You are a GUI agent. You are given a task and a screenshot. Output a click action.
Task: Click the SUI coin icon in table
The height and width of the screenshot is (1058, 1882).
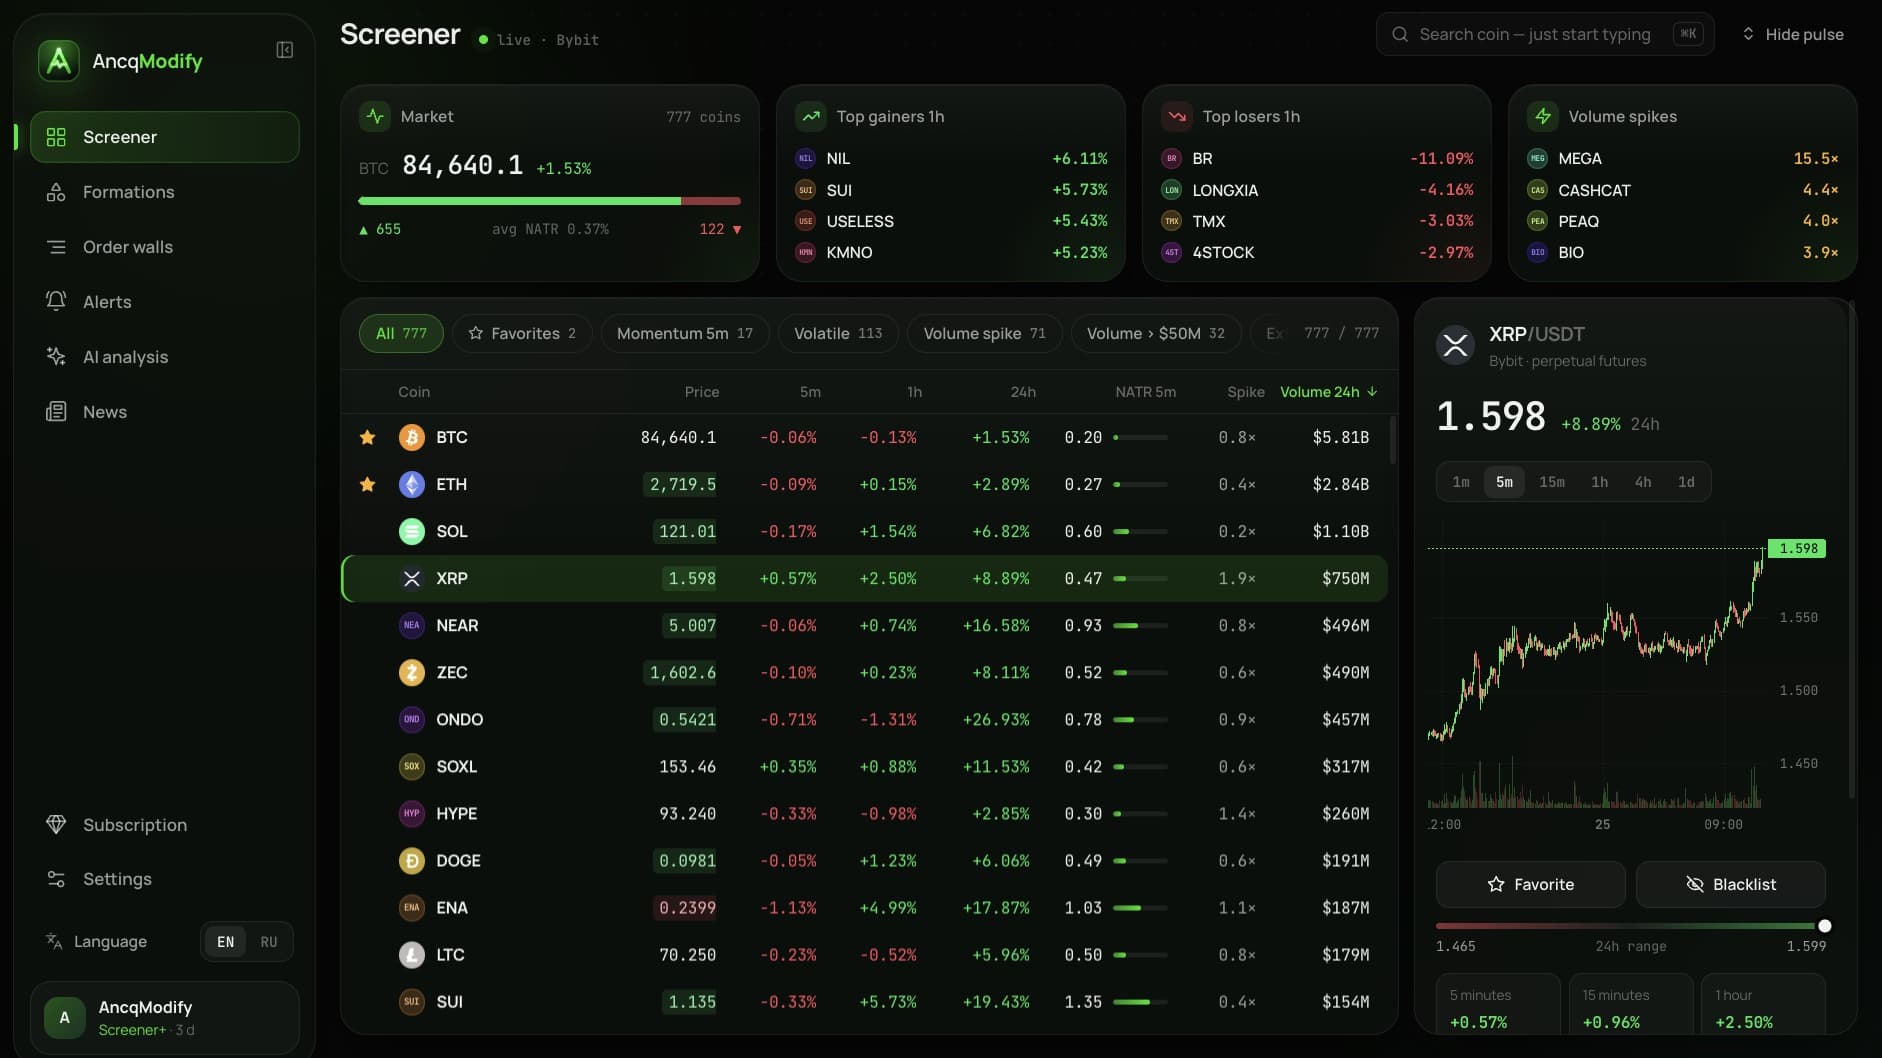(412, 1001)
